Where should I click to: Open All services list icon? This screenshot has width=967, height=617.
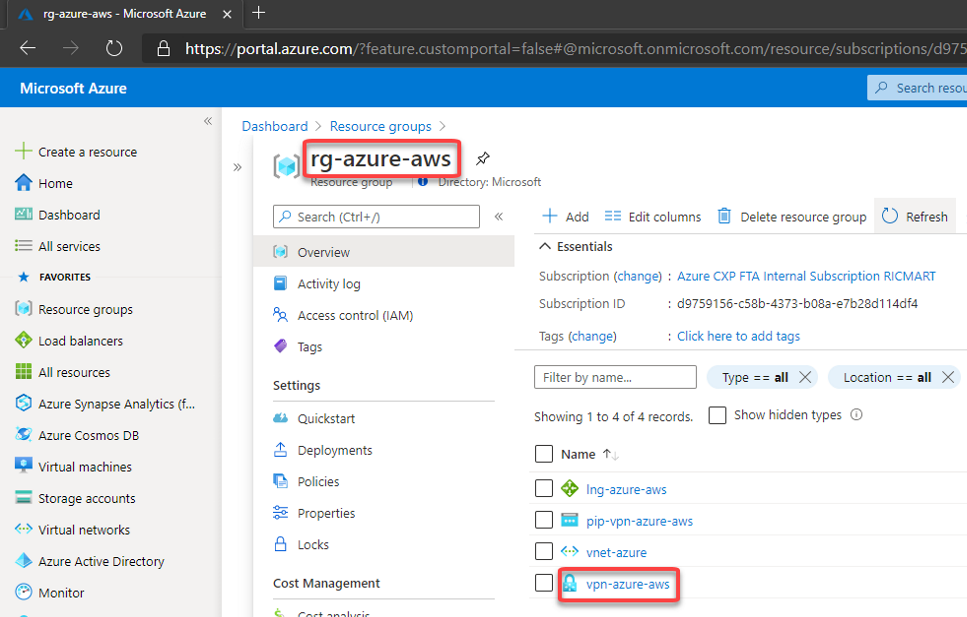(23, 246)
